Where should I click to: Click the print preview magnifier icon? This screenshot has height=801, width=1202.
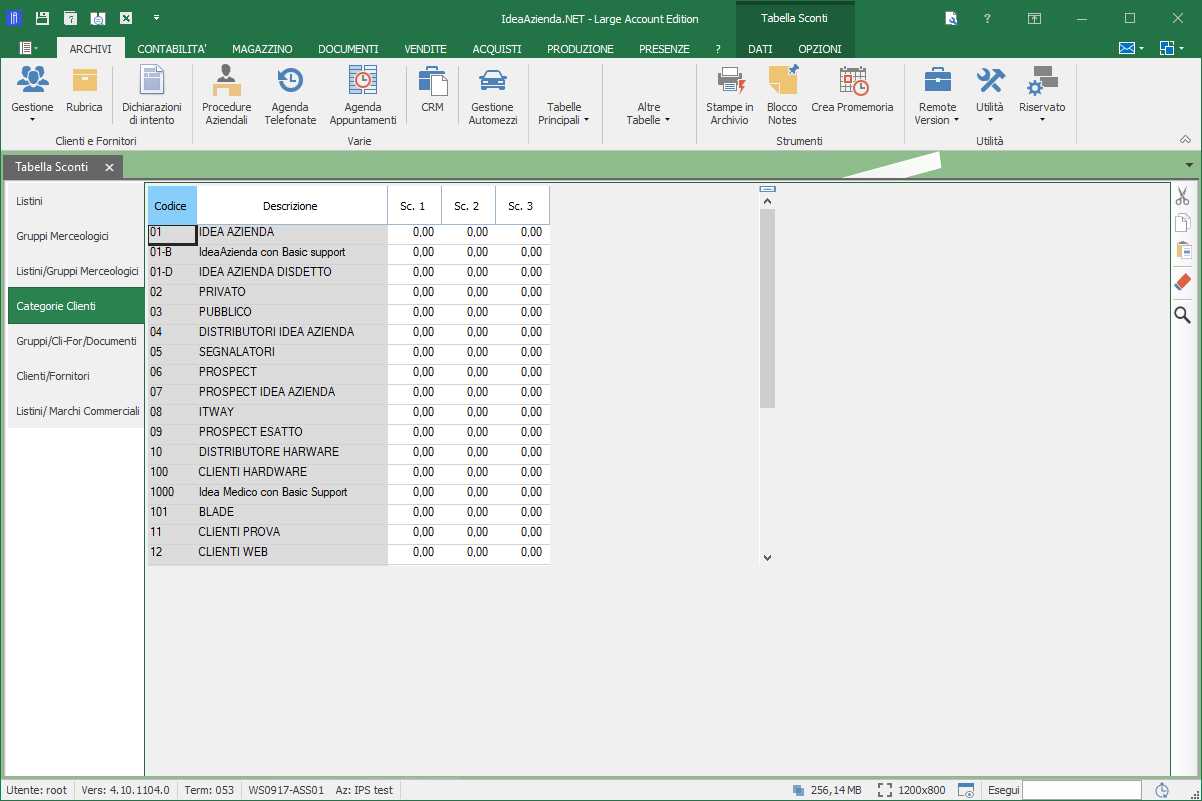coord(98,18)
